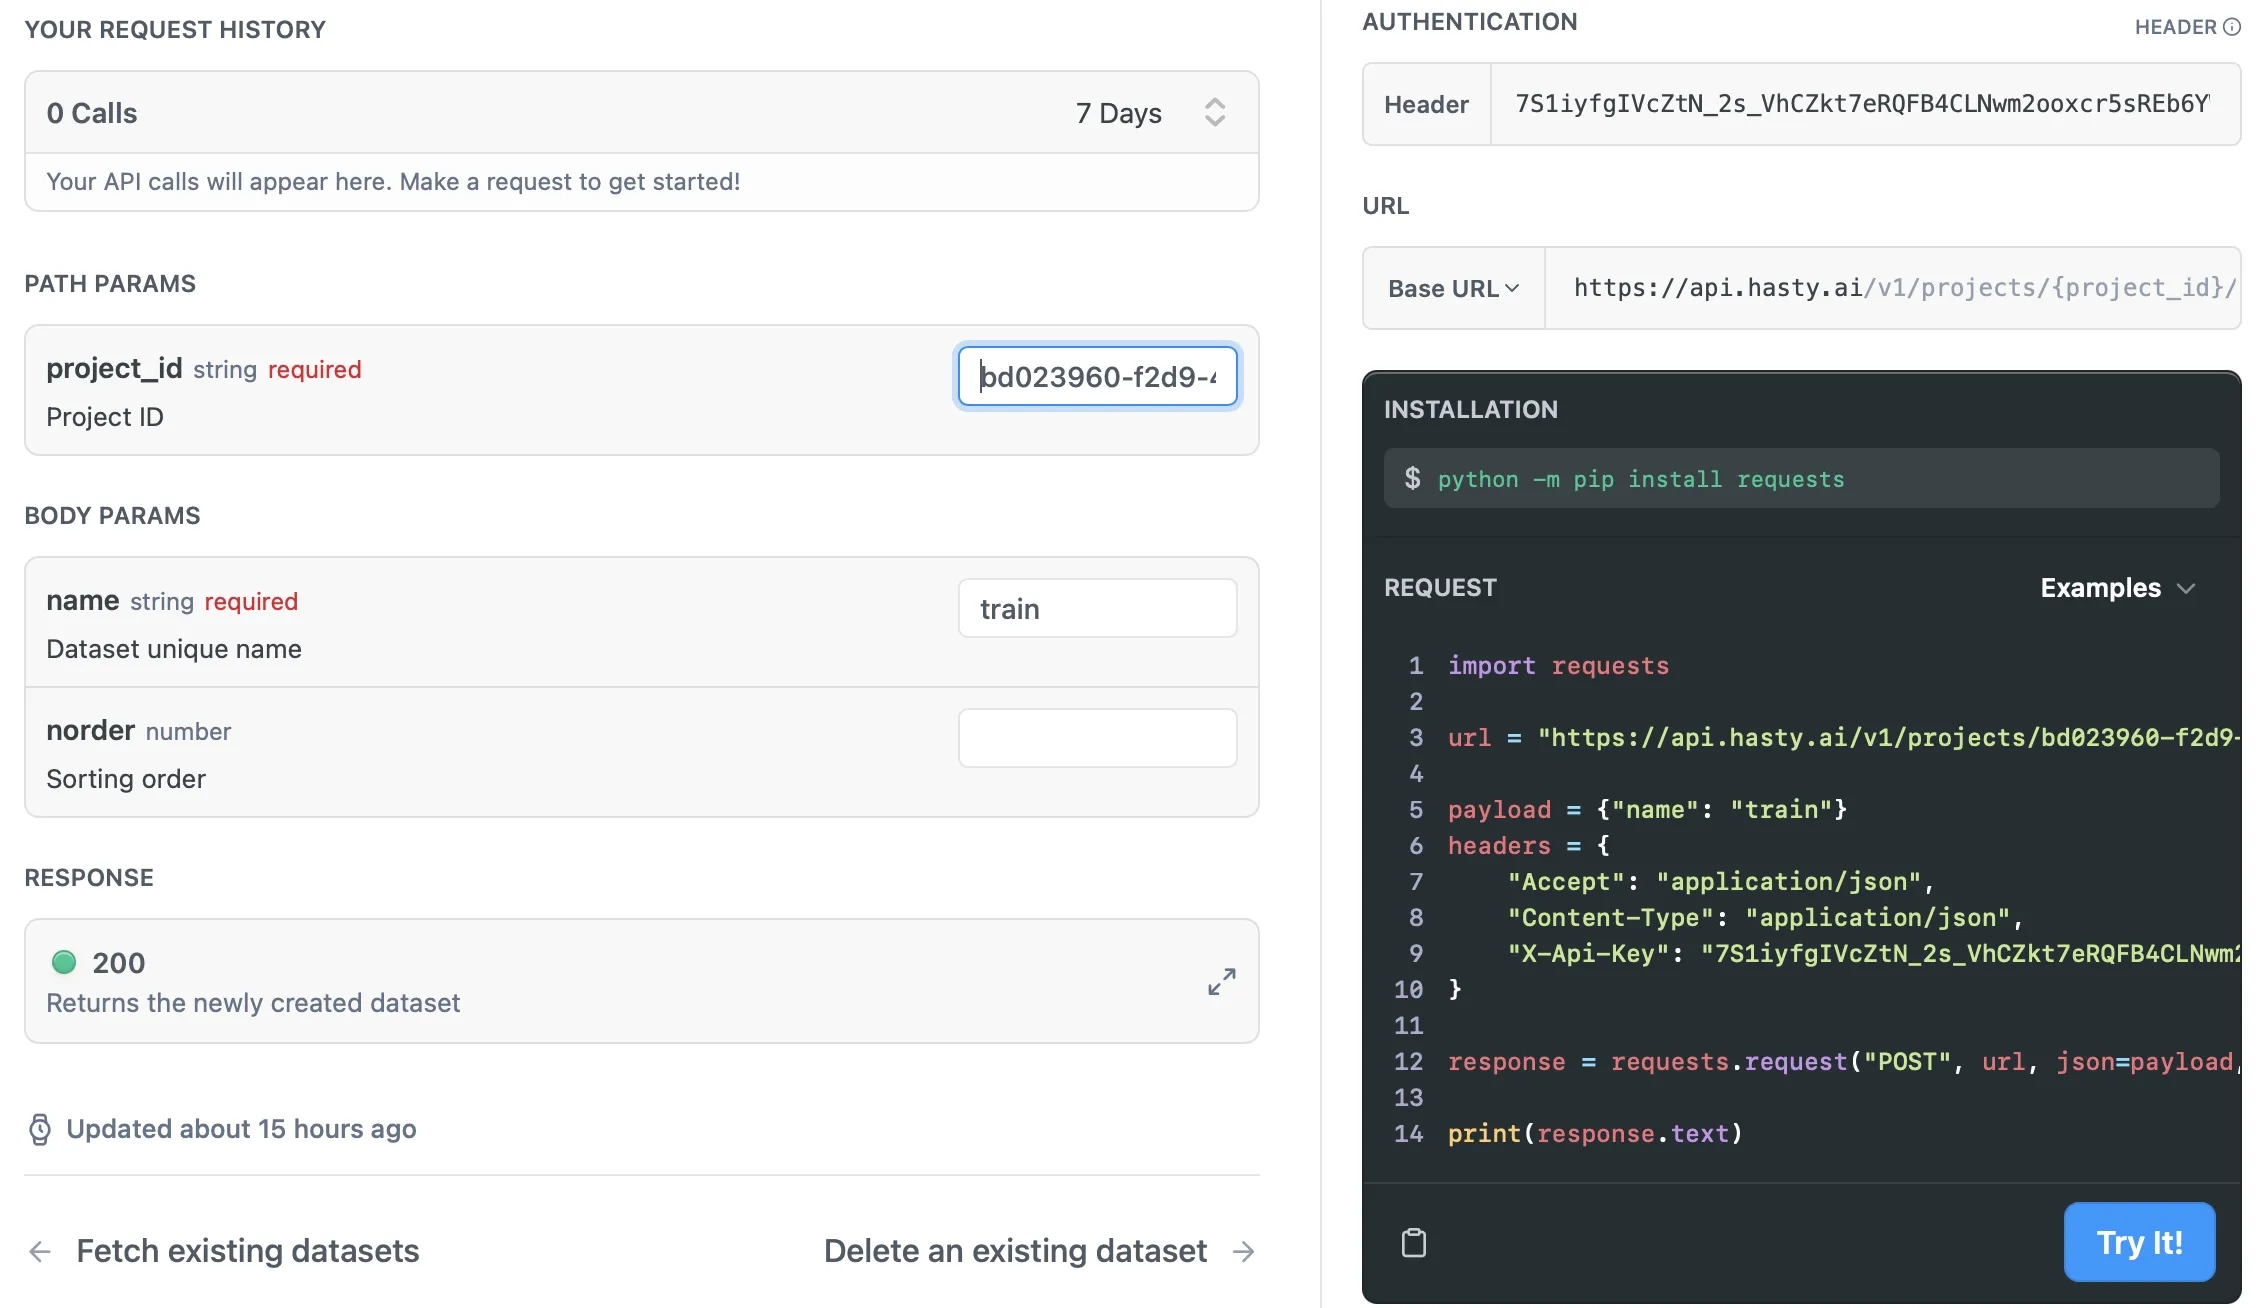Open the Base URL dropdown
2258x1308 pixels.
1453,289
